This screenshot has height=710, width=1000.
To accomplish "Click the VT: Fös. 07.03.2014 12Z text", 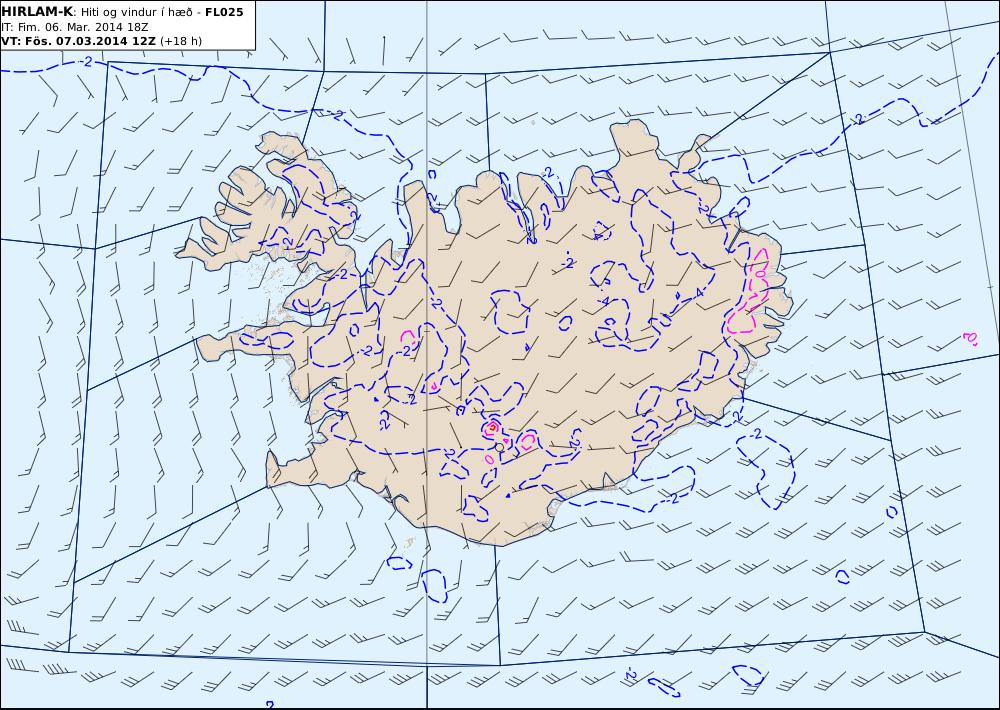I will [x=78, y=41].
